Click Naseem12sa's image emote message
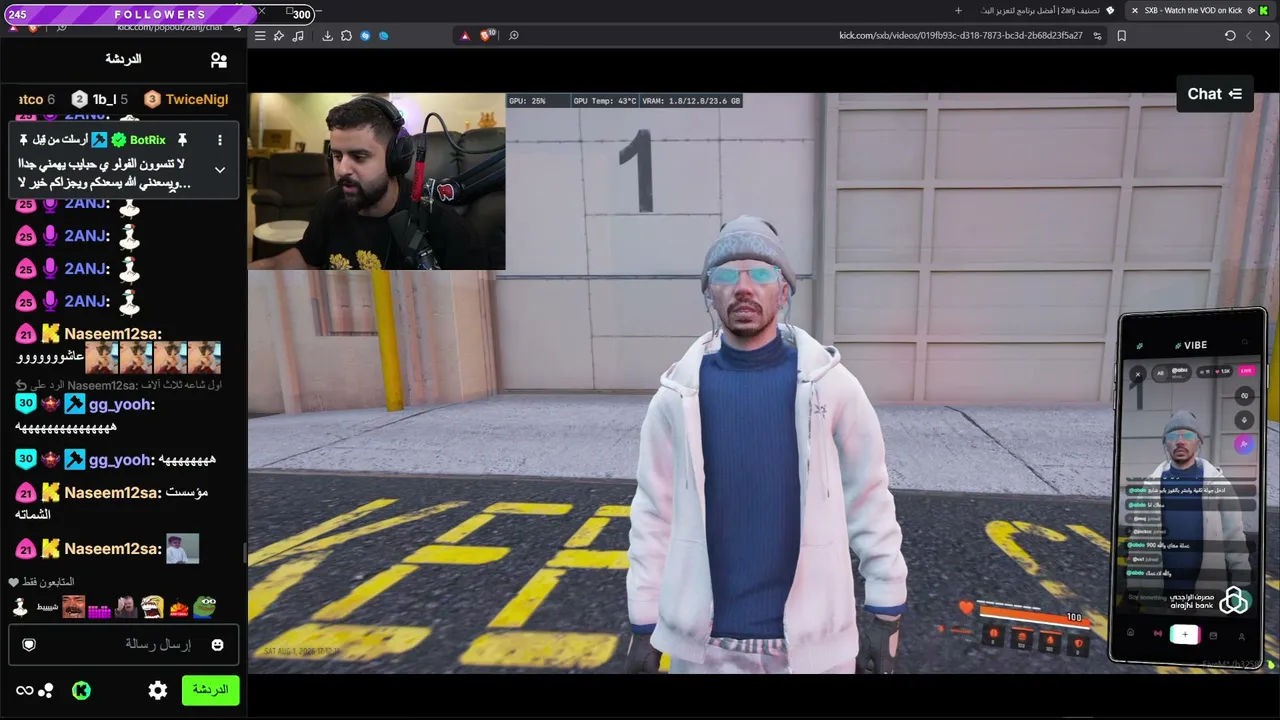 click(x=182, y=549)
